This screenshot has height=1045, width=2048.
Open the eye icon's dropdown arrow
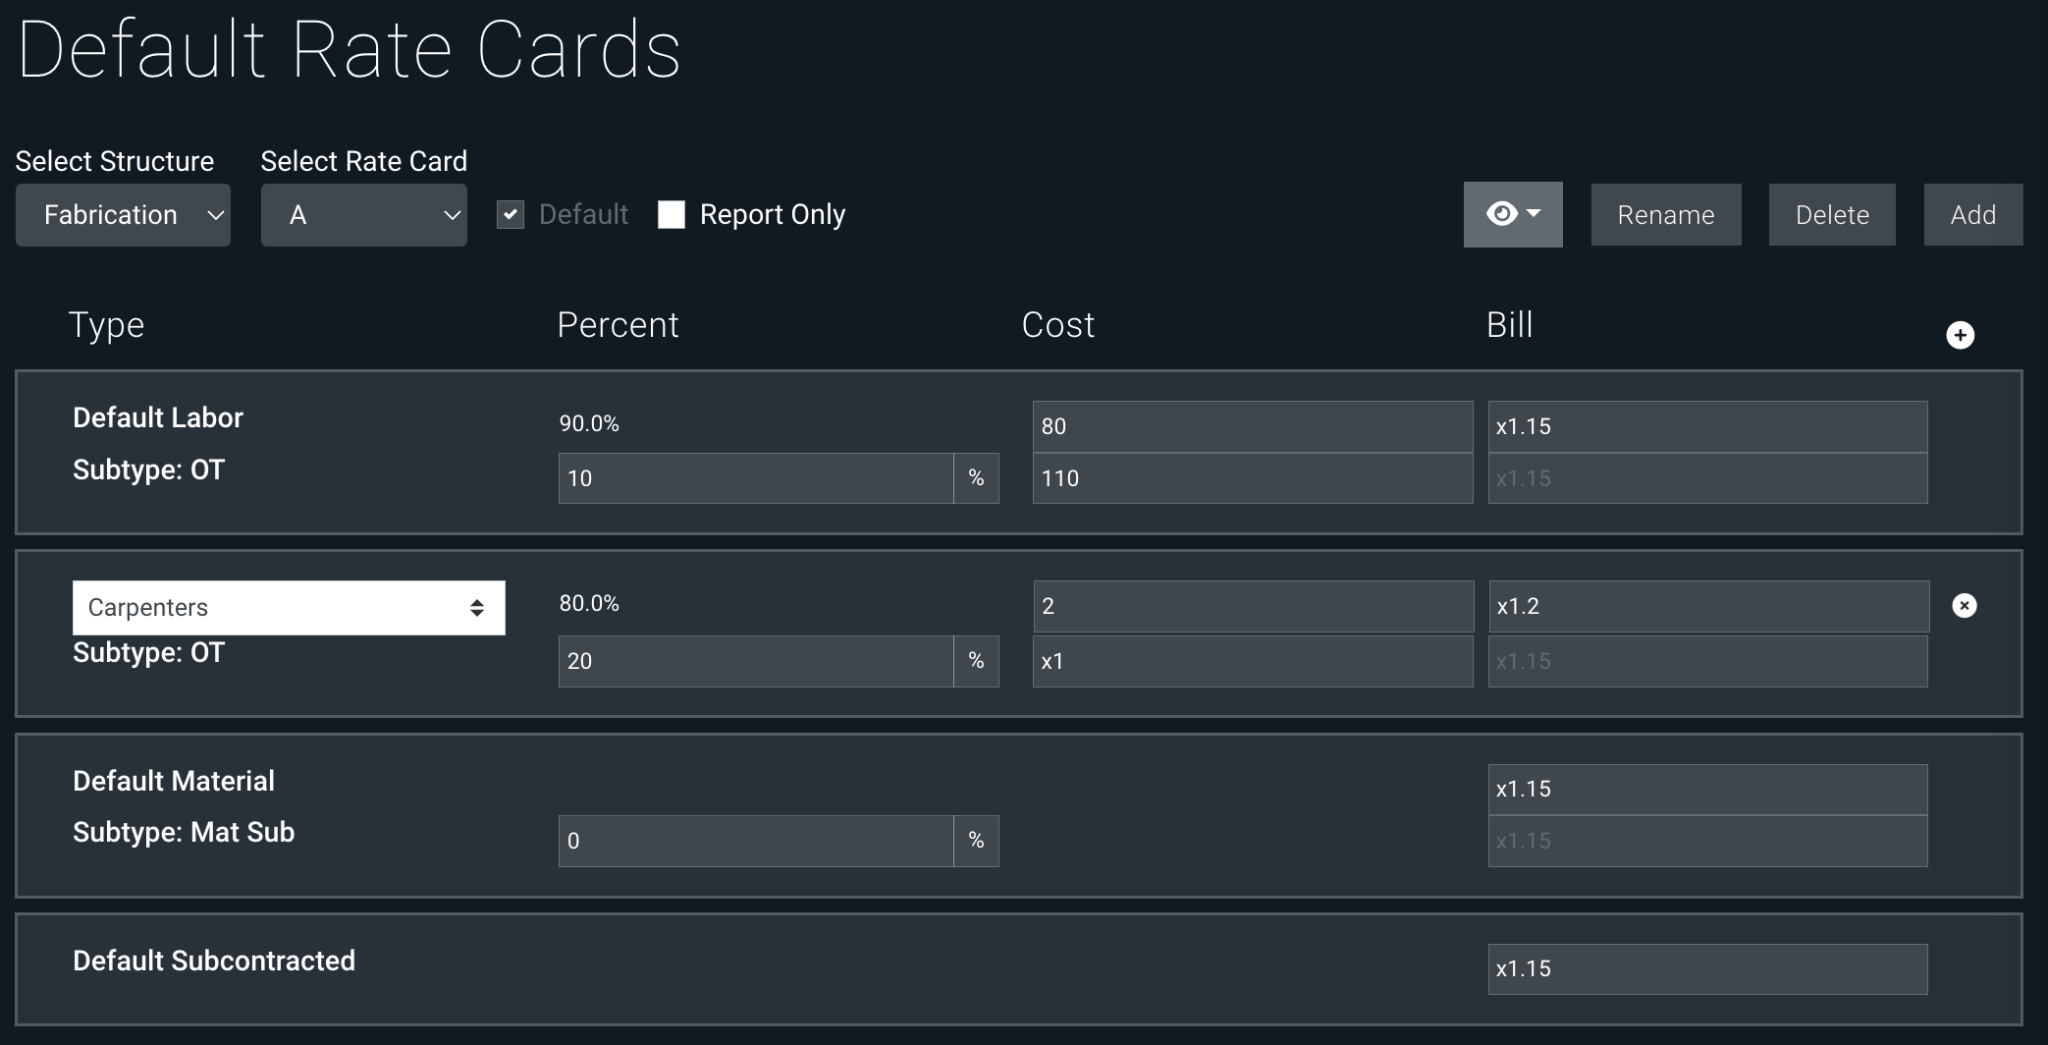tap(1532, 214)
